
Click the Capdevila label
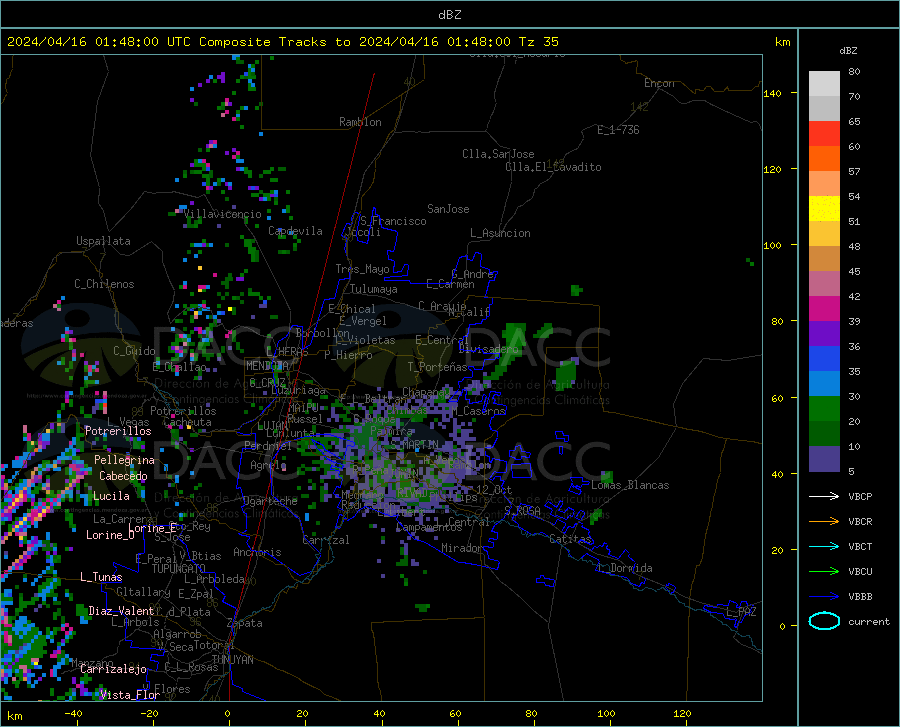coord(295,231)
